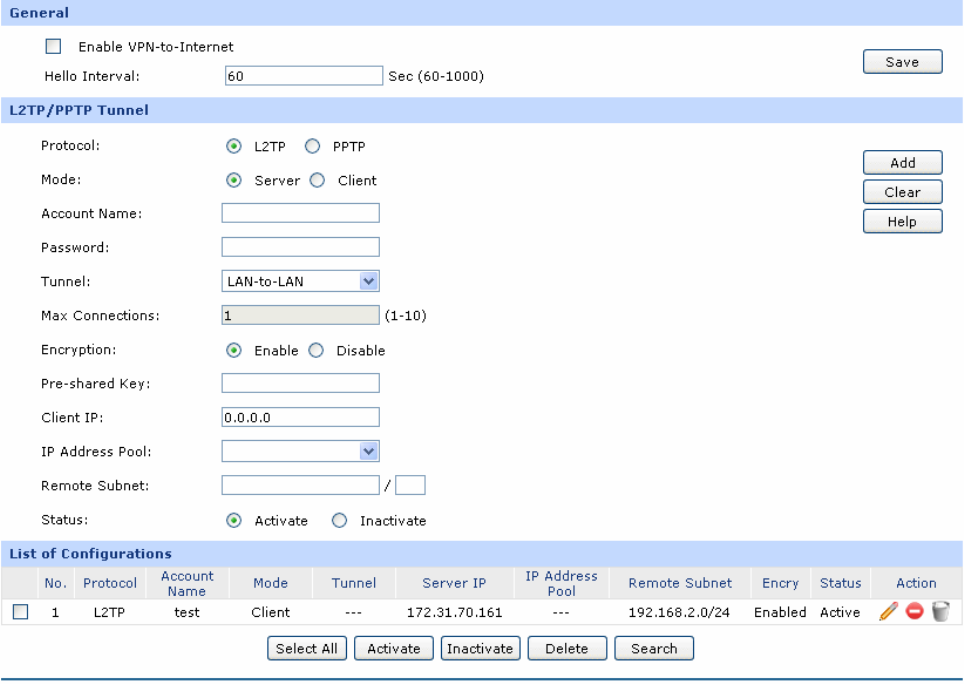Click the trash delete icon for test entry

(x=939, y=612)
